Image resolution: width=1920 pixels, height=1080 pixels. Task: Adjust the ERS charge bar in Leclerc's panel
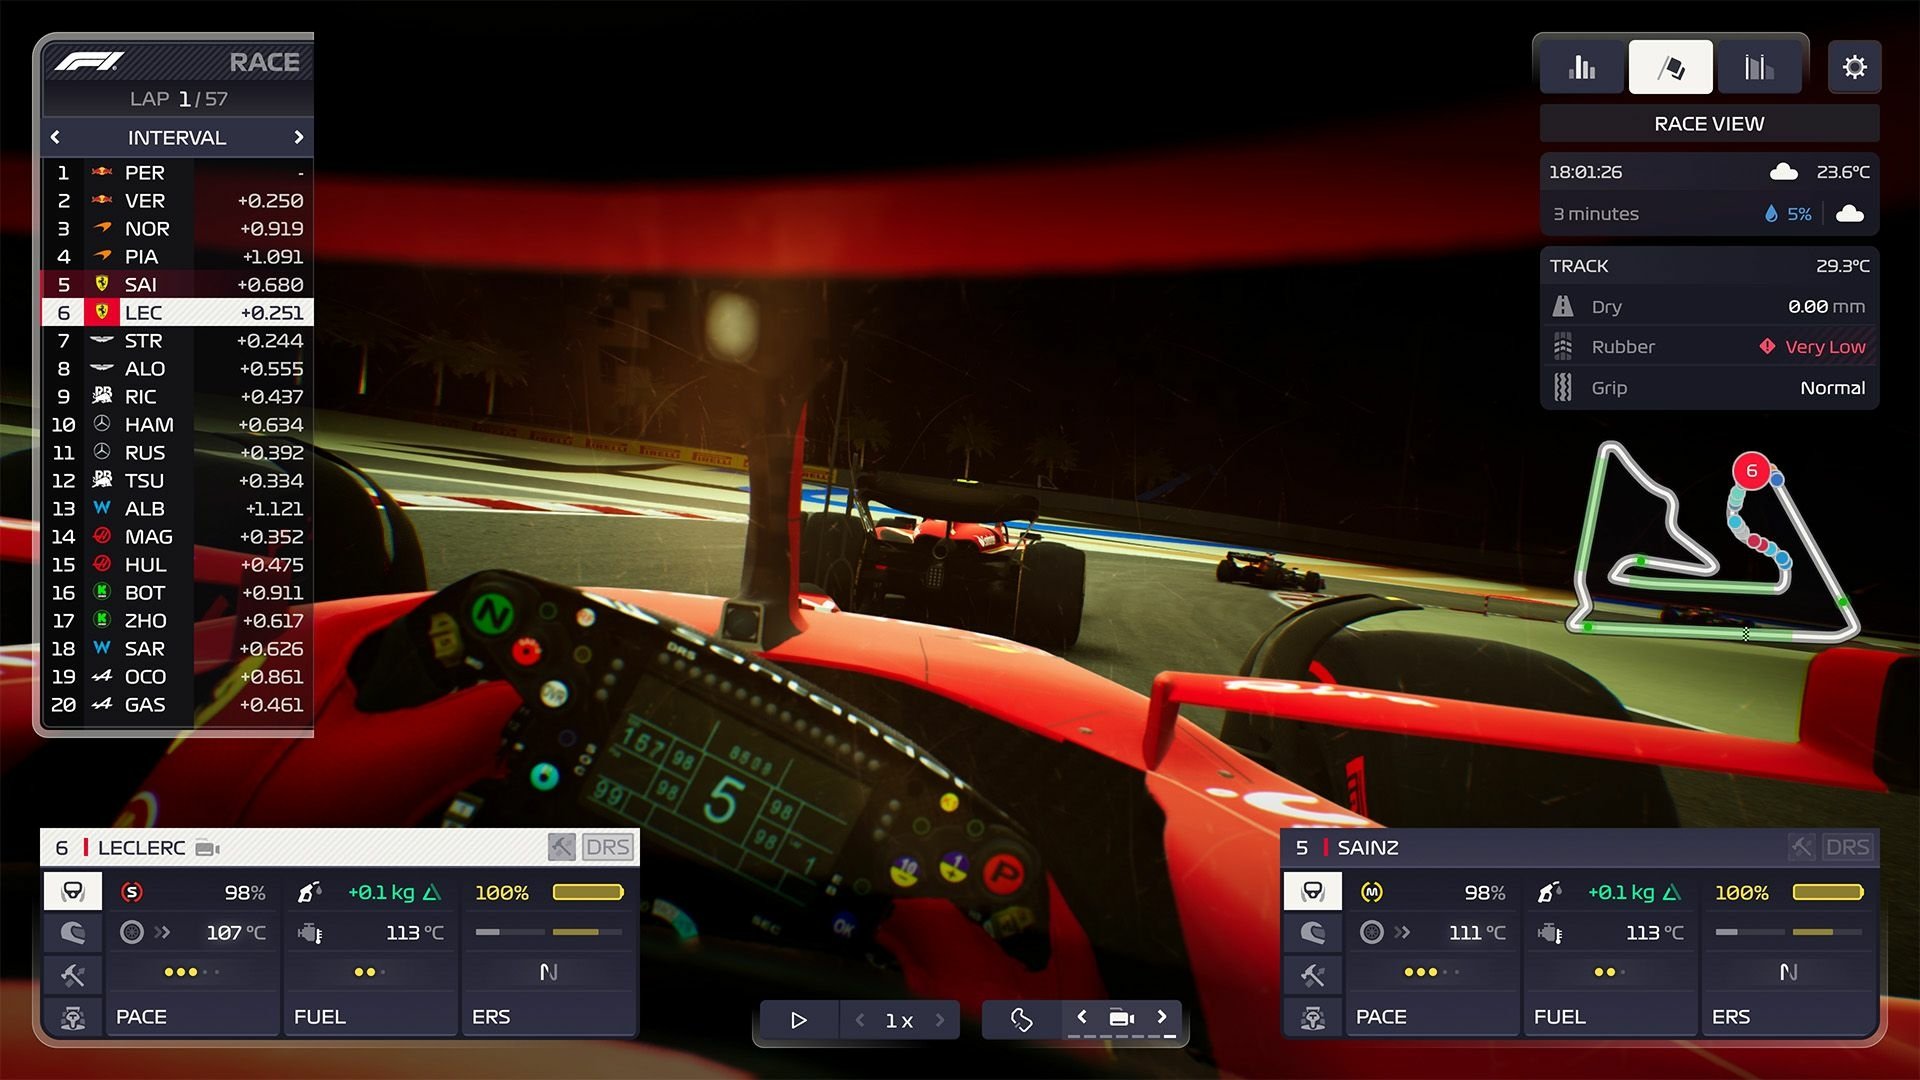tap(591, 891)
